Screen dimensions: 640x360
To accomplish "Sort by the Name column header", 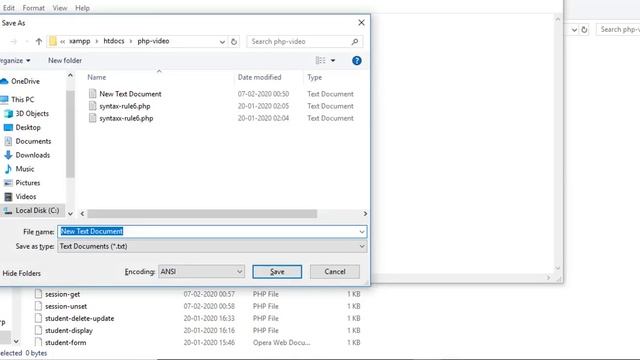I will (97, 77).
